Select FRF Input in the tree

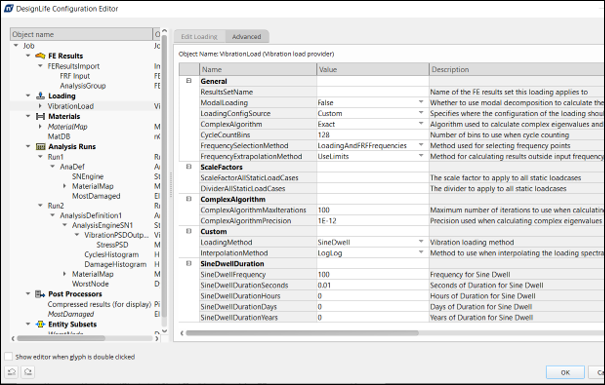[75, 76]
